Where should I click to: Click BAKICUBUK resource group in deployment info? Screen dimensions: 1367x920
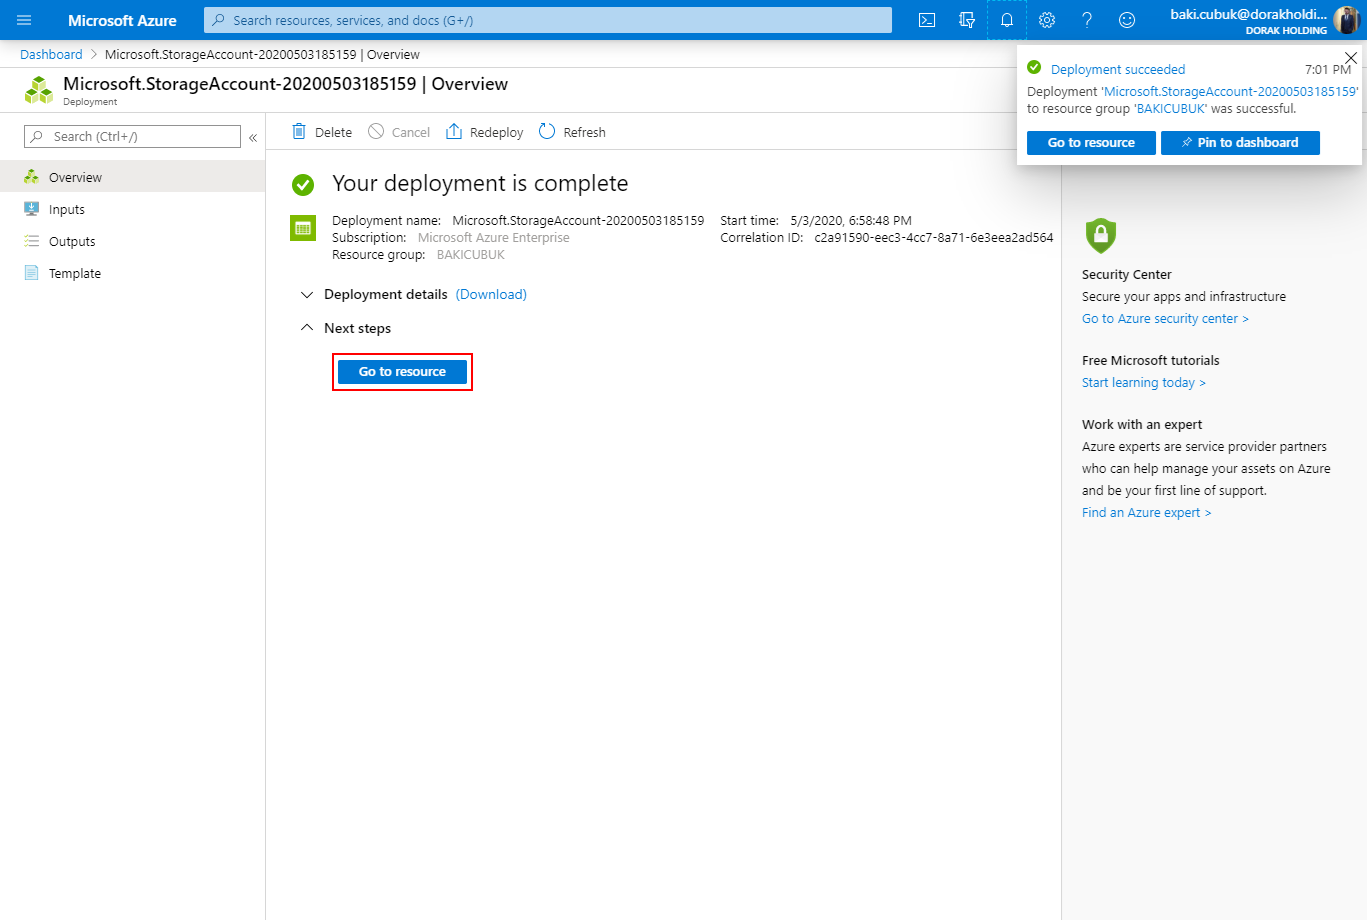pos(471,255)
